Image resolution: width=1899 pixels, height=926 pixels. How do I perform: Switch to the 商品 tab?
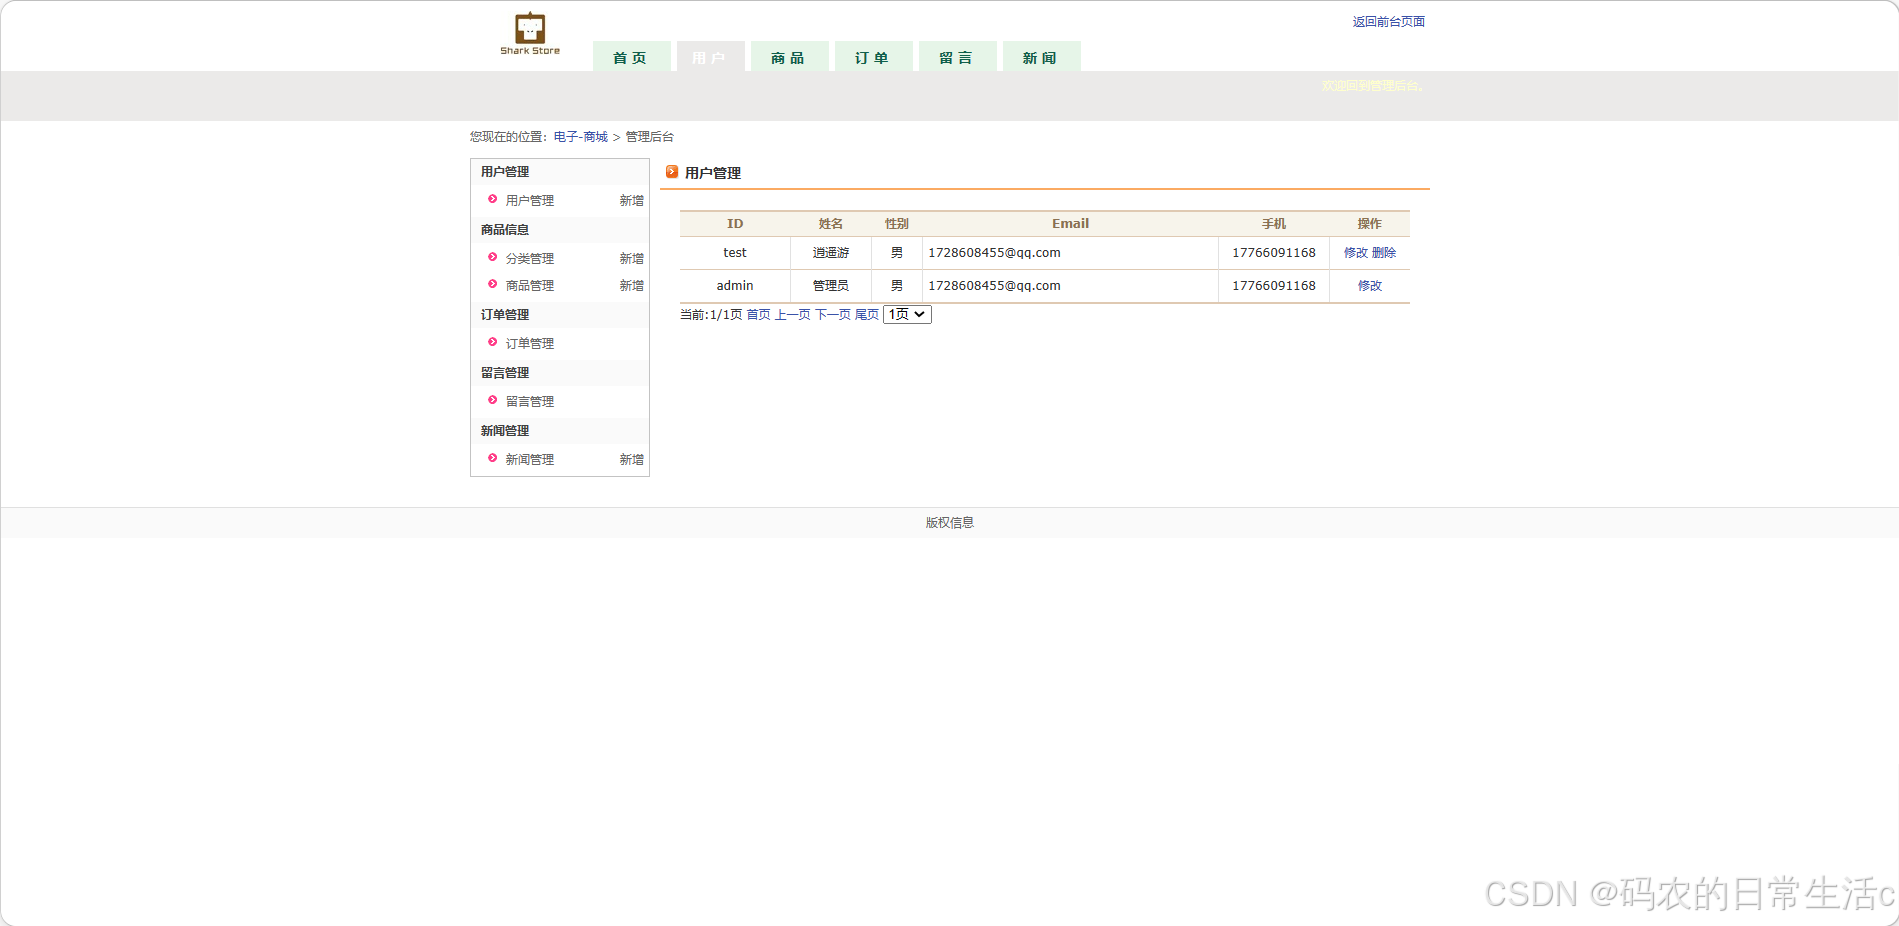789,56
